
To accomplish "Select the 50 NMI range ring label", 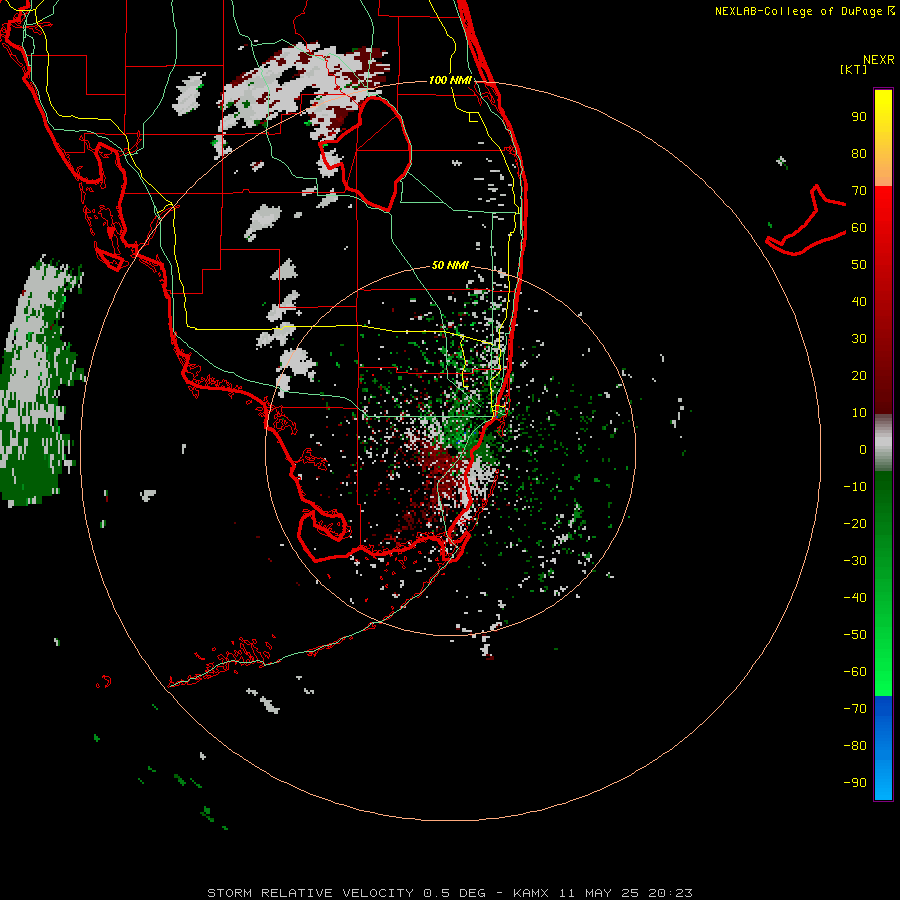I will click(x=450, y=265).
